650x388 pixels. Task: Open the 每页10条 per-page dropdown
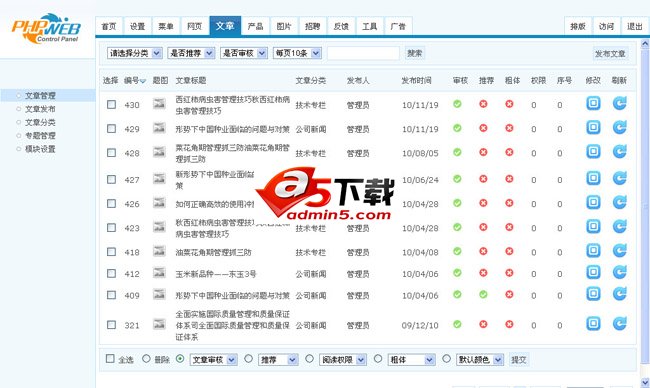297,53
